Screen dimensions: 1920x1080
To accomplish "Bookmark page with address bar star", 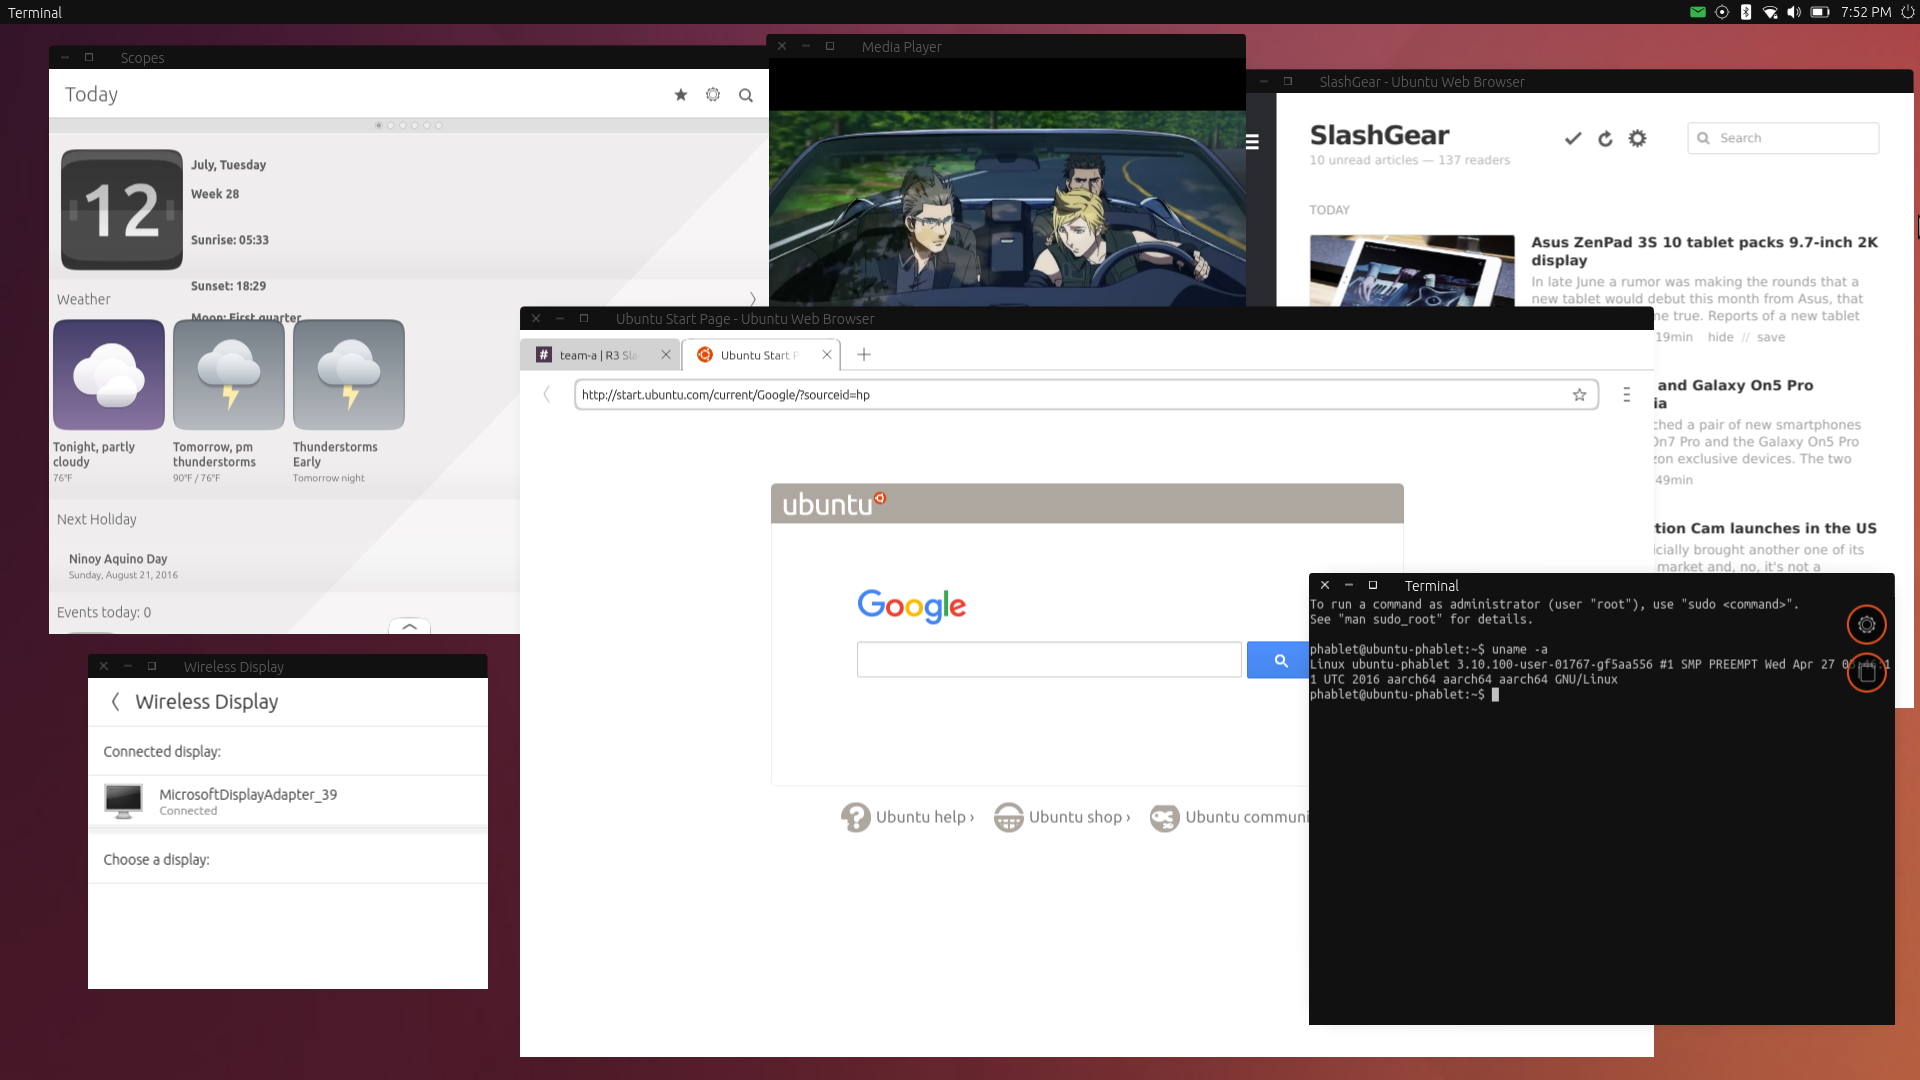I will click(1579, 395).
